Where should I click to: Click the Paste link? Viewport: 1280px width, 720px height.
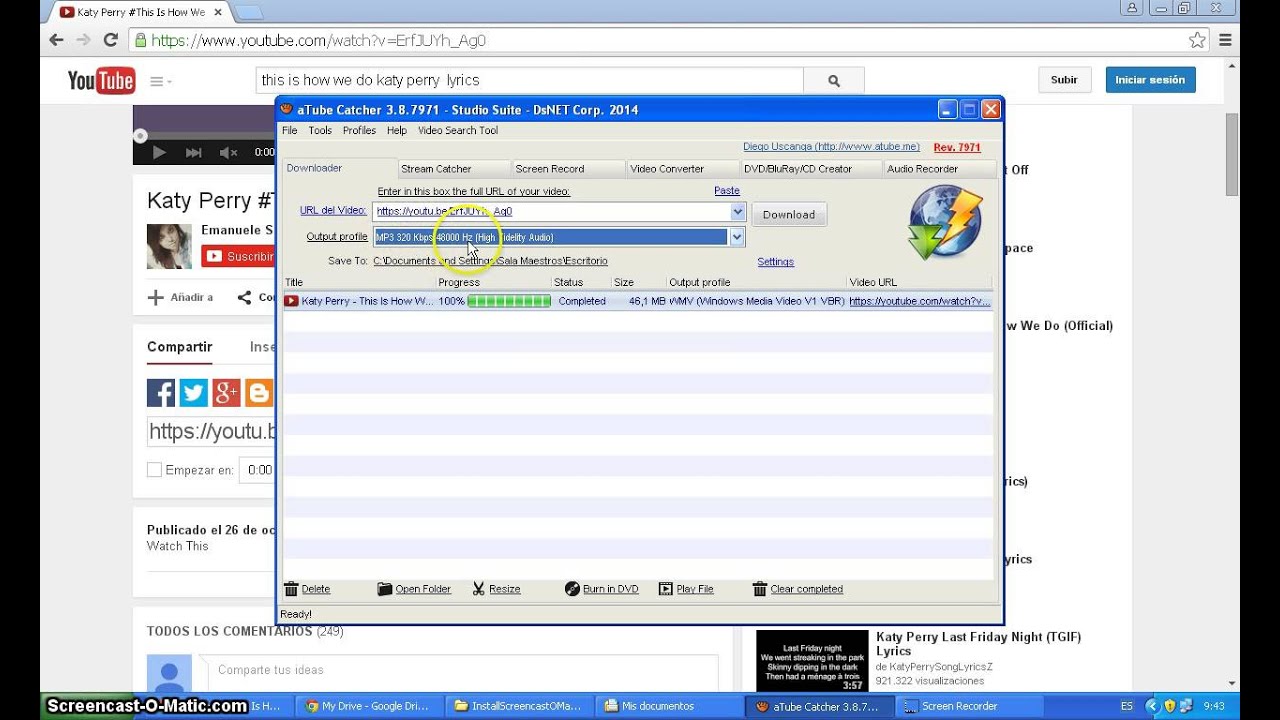tap(727, 190)
